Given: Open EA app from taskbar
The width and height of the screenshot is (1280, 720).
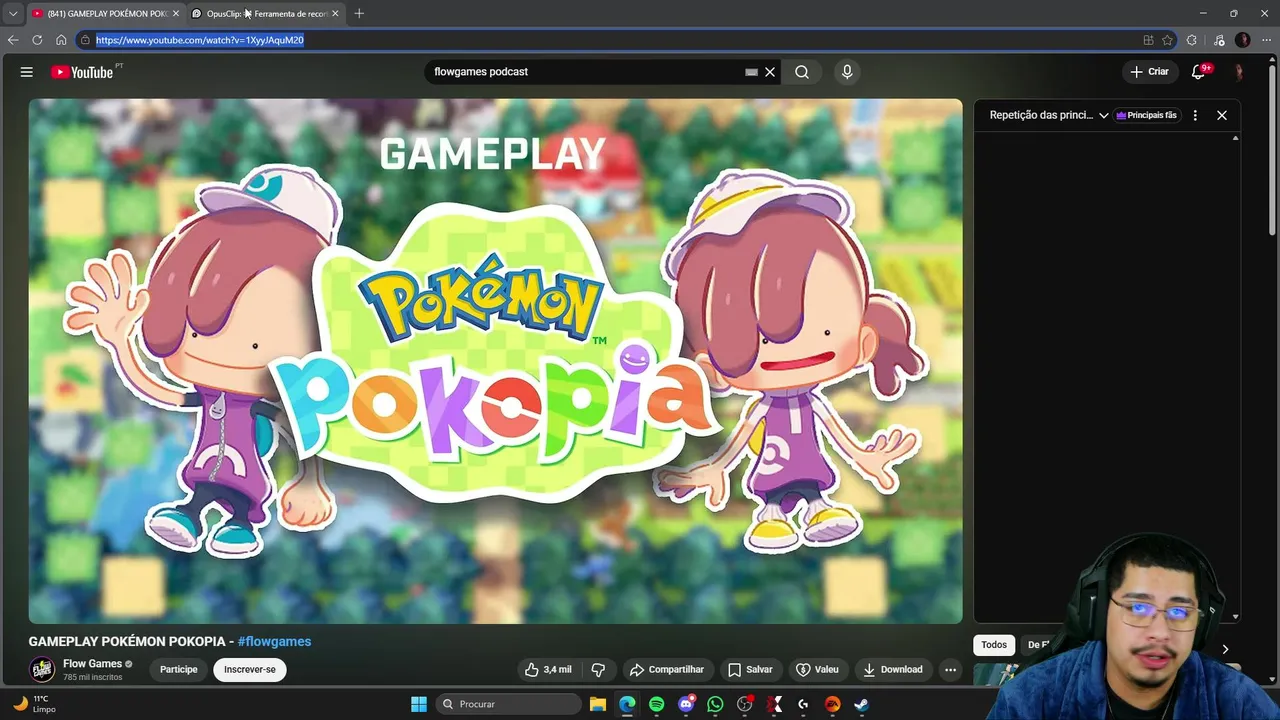Looking at the screenshot, I should click(832, 704).
